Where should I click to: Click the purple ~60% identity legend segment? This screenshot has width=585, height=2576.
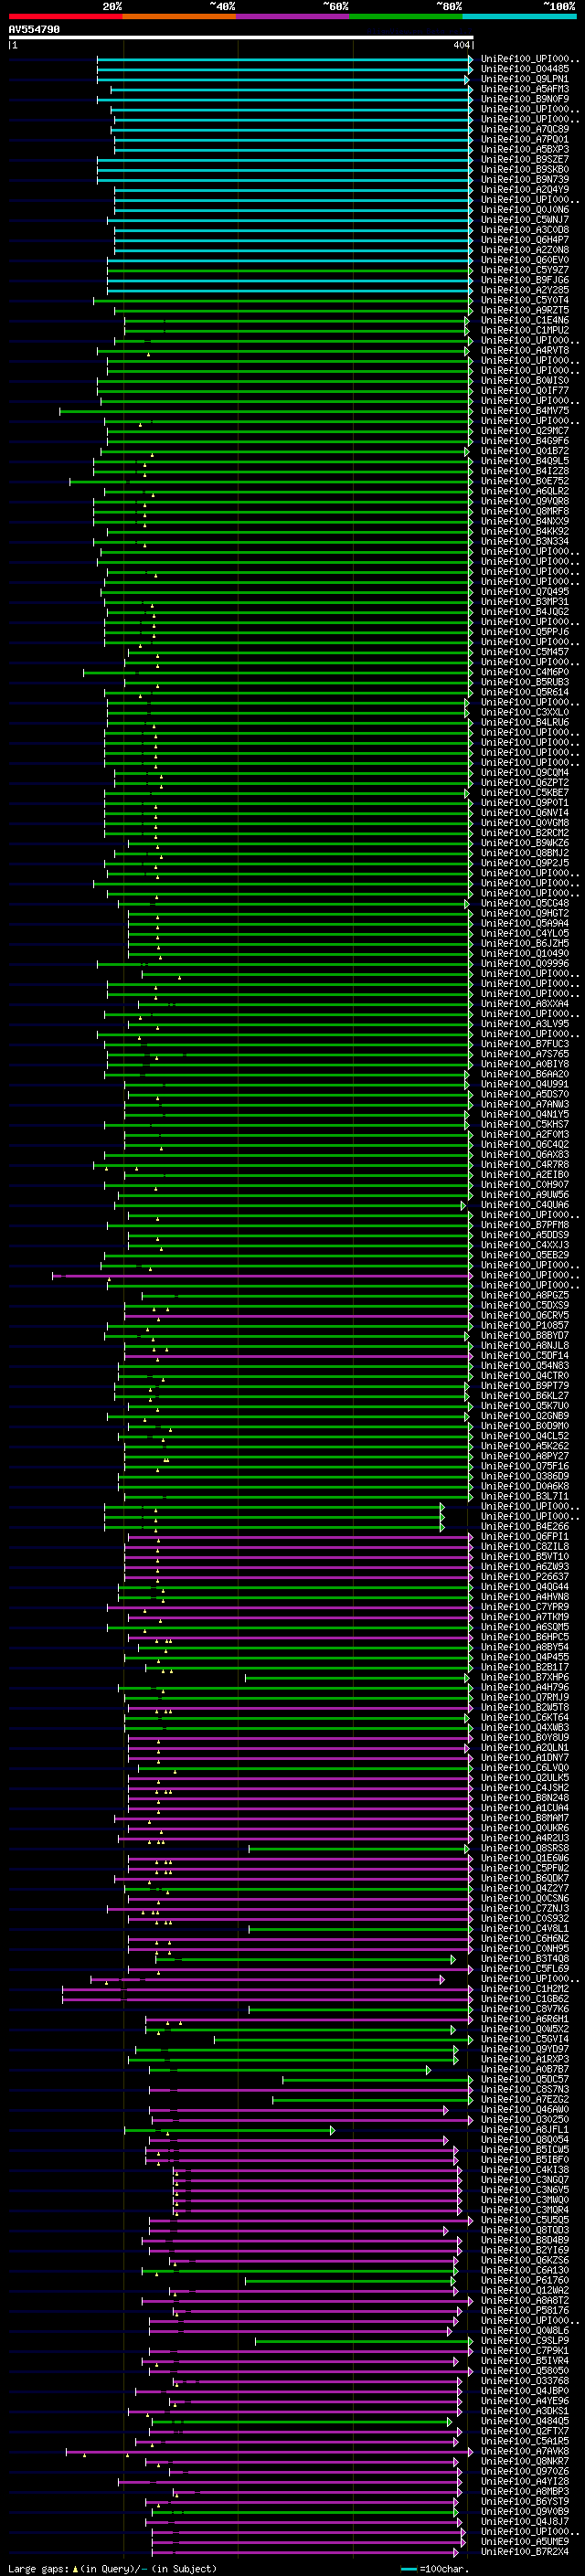[293, 16]
